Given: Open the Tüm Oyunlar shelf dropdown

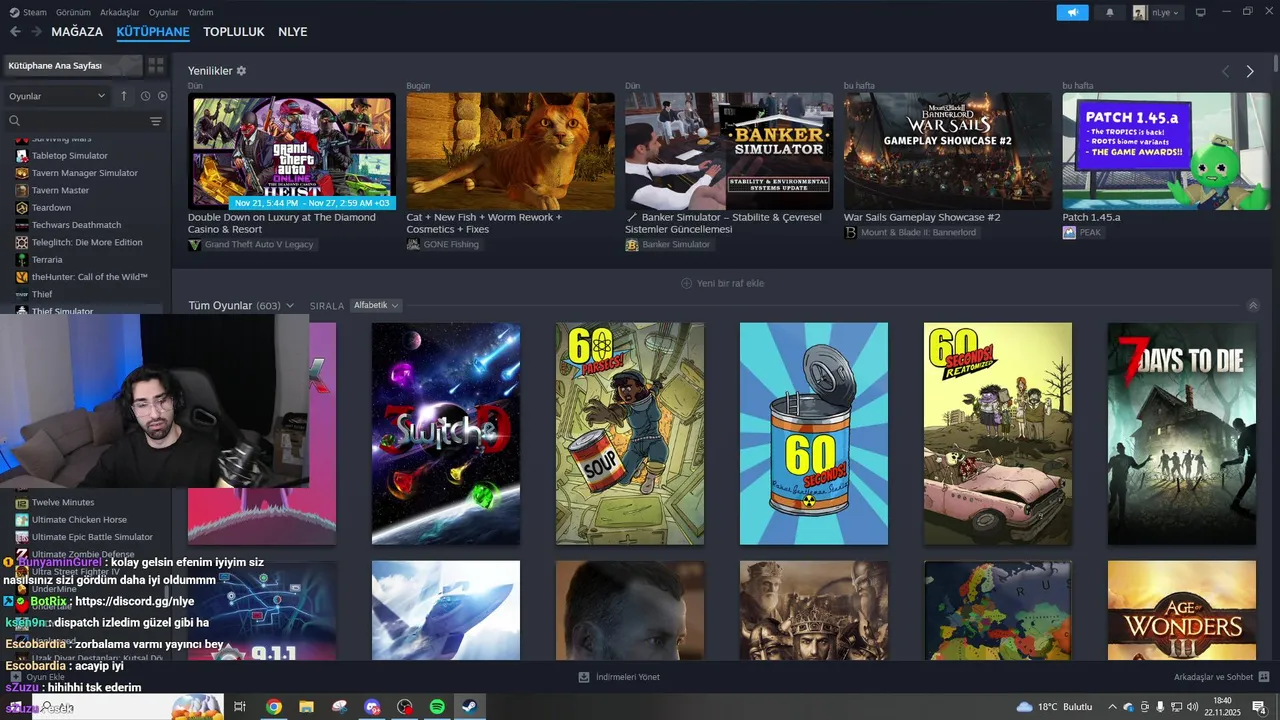Looking at the screenshot, I should click(x=290, y=305).
